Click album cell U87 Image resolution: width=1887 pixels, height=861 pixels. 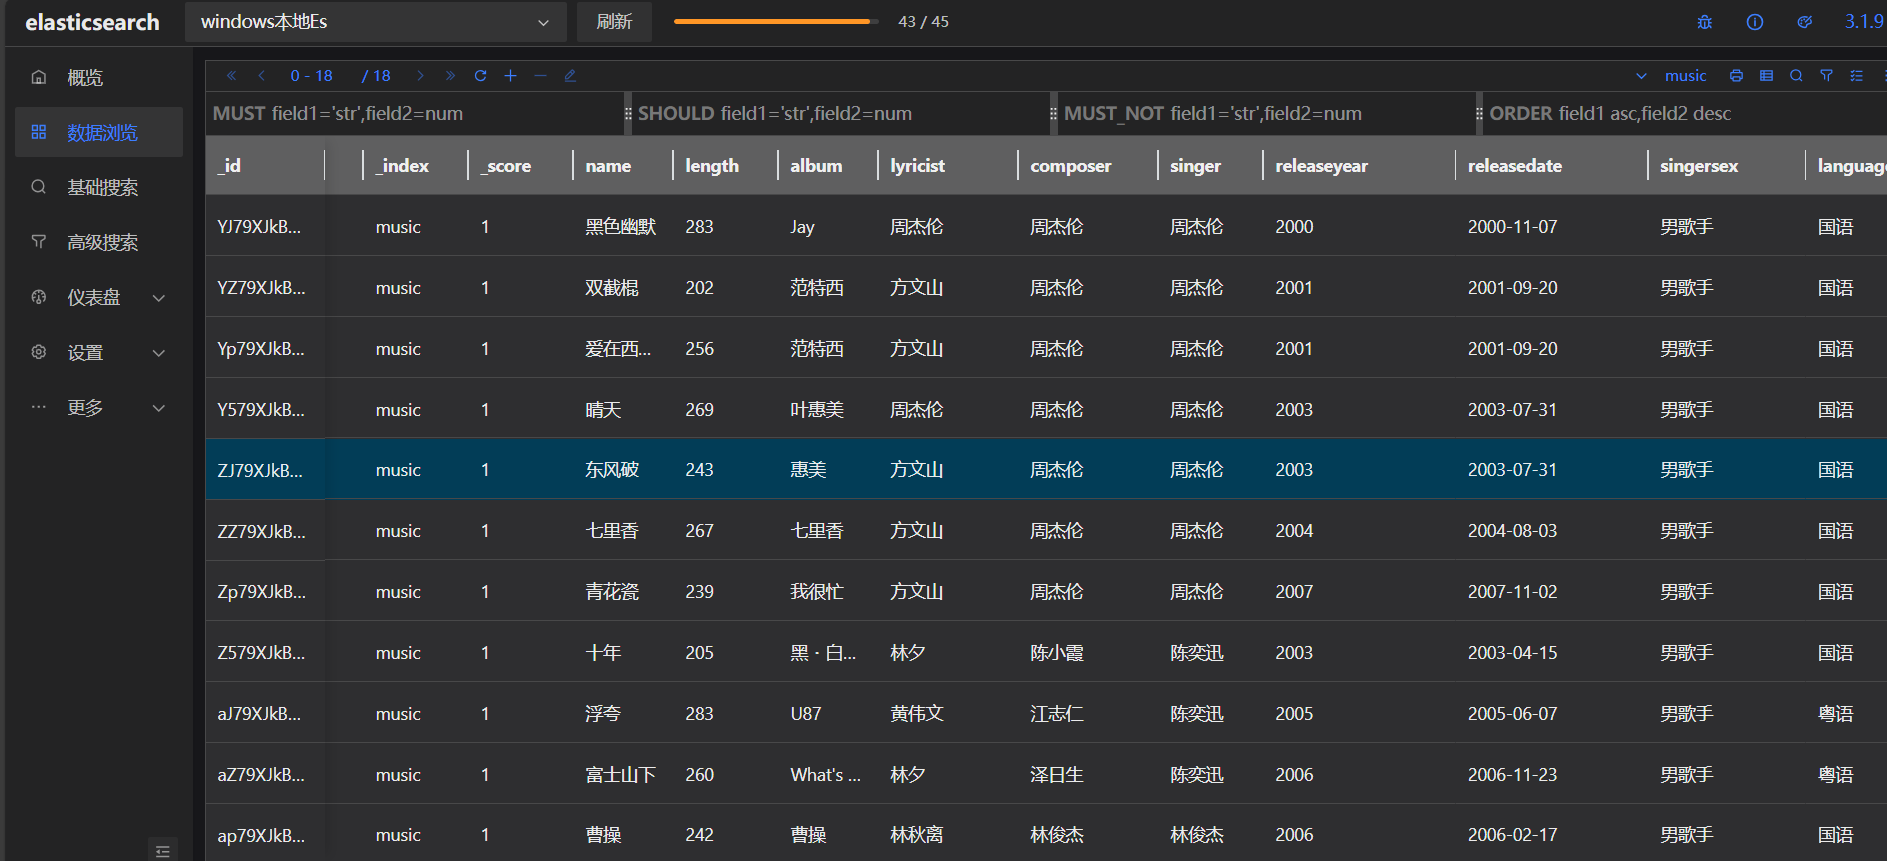pos(806,714)
